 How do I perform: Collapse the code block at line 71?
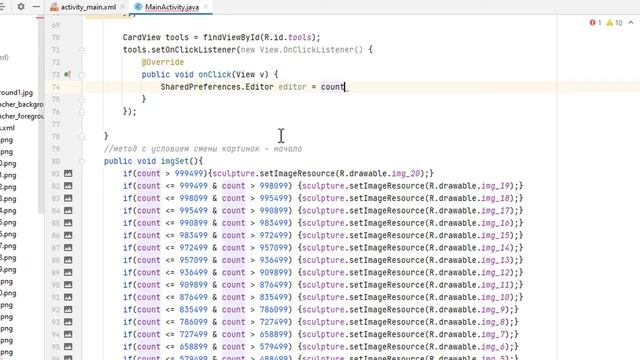(82, 50)
